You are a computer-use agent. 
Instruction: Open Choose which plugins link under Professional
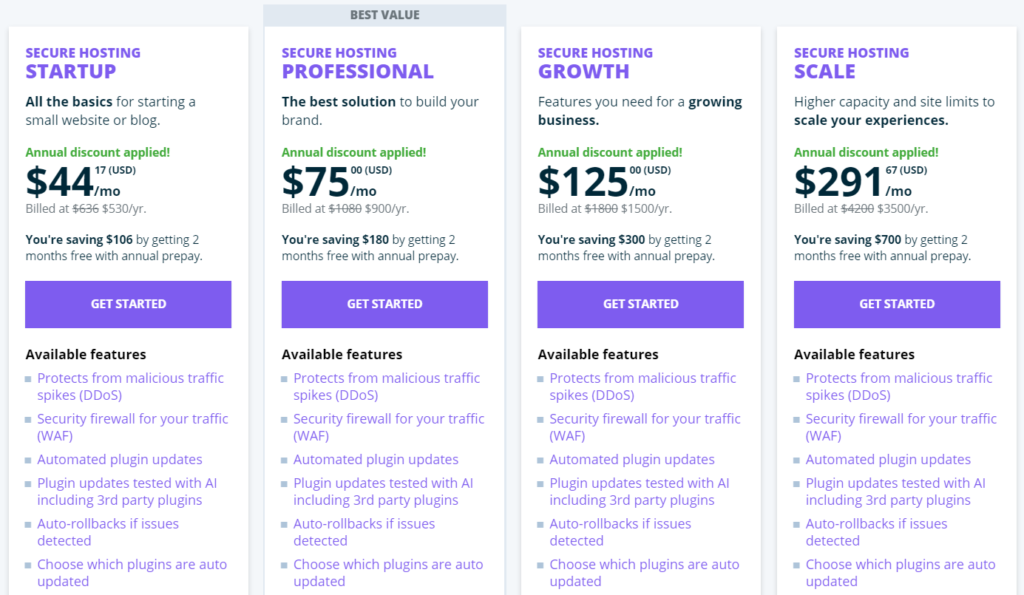coord(388,573)
